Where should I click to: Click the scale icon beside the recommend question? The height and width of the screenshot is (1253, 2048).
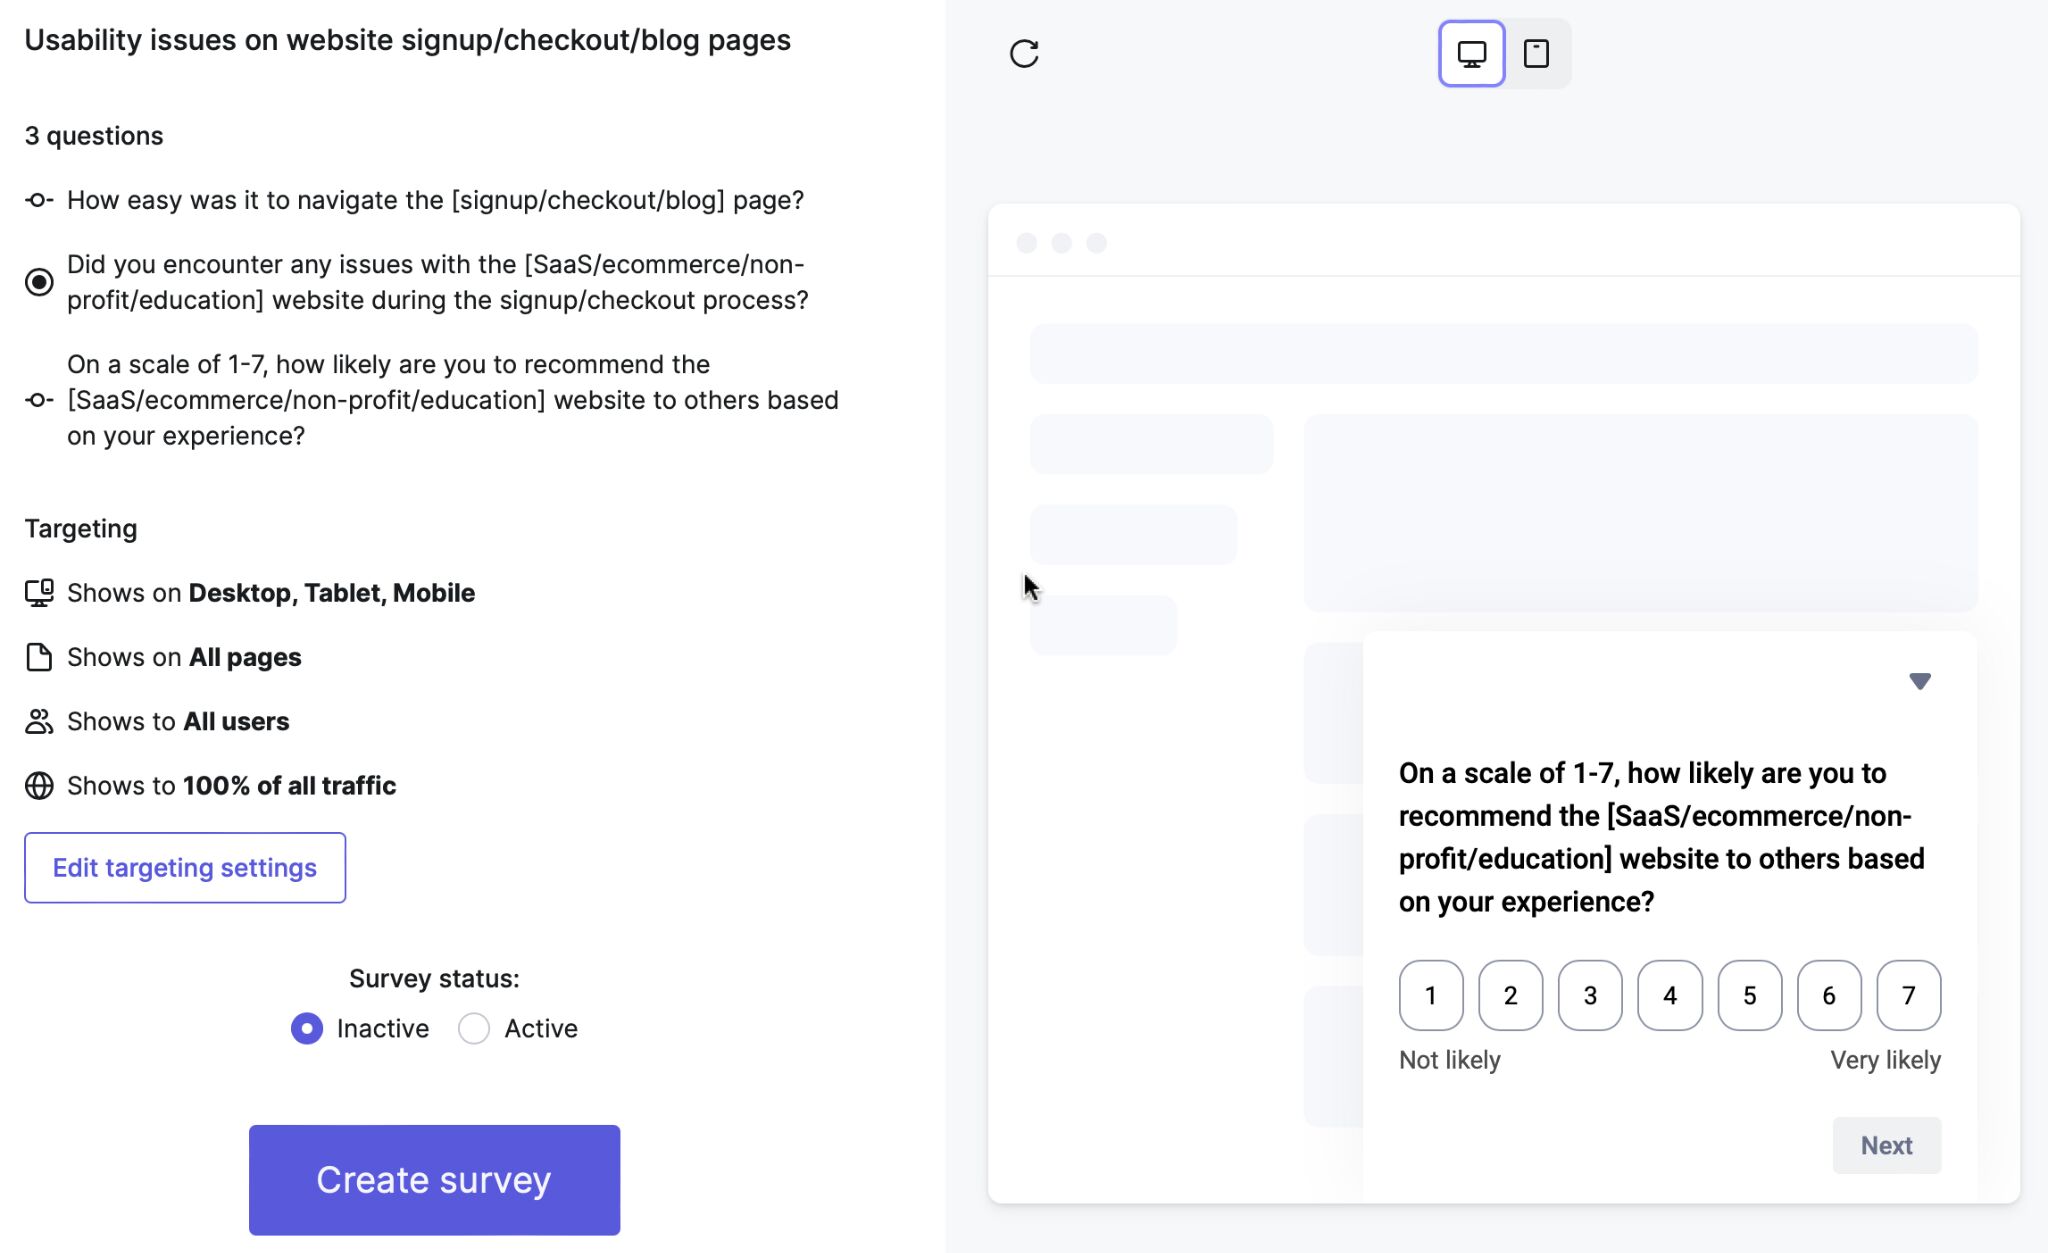click(x=38, y=400)
